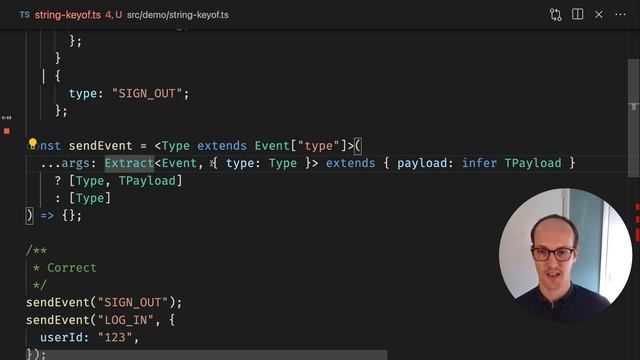
Task: Click the Correct comment text
Action: 72,268
